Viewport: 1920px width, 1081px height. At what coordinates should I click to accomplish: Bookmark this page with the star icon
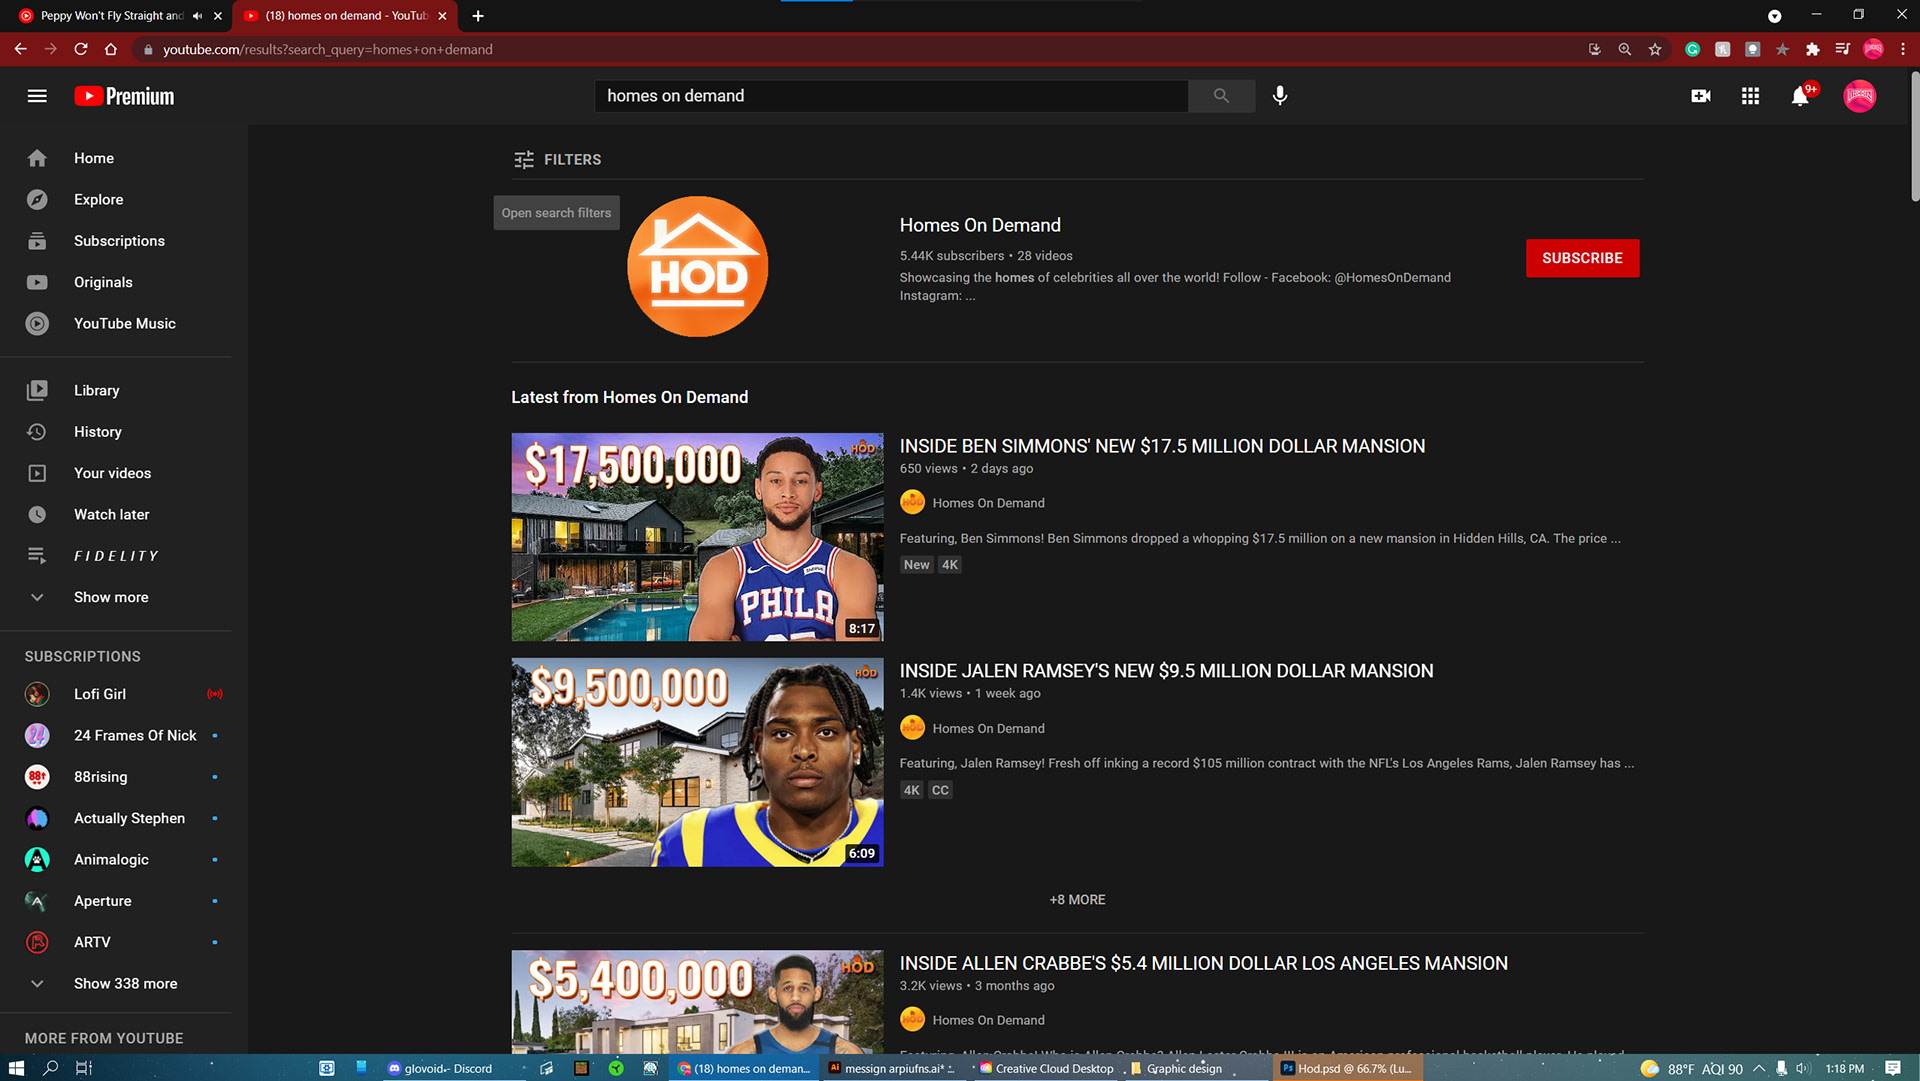[1655, 49]
